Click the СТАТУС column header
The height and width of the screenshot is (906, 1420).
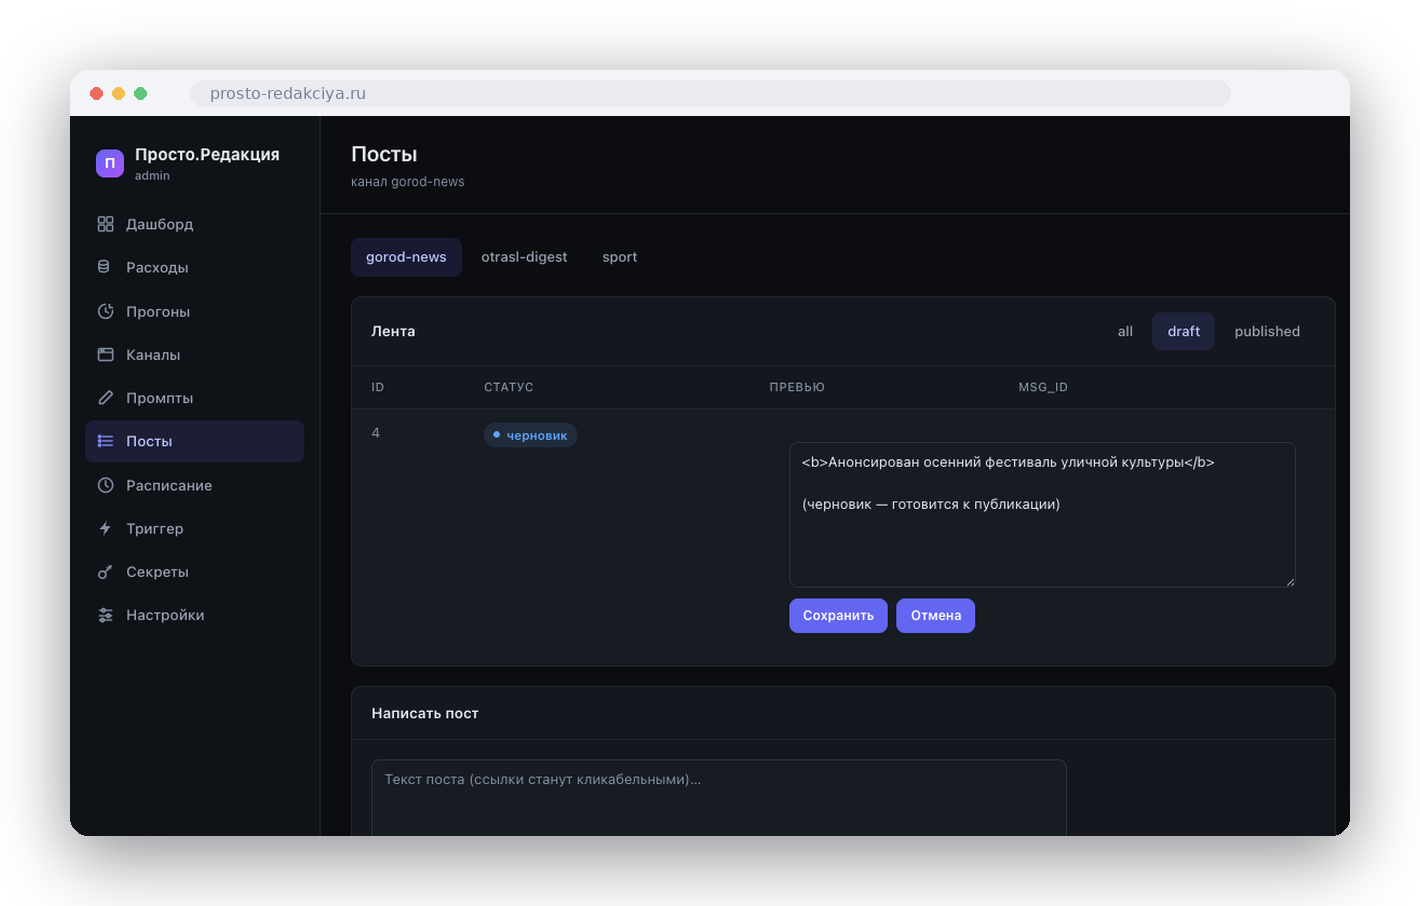point(509,387)
